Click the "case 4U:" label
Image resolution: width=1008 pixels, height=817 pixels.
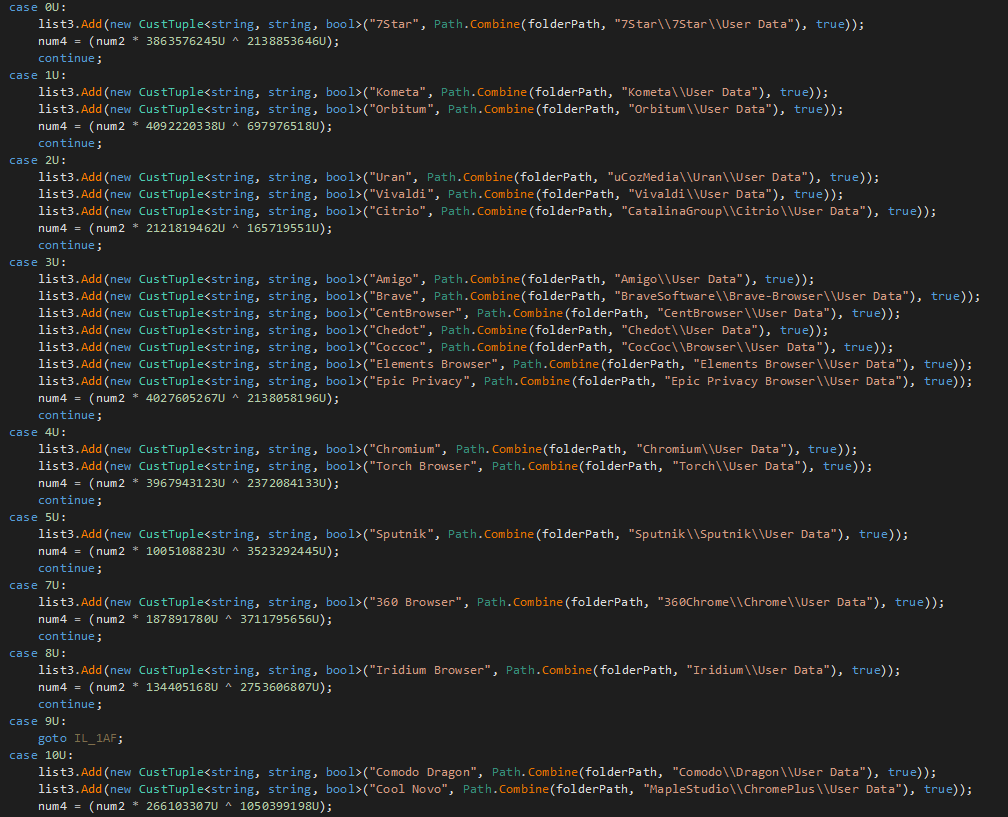(37, 433)
